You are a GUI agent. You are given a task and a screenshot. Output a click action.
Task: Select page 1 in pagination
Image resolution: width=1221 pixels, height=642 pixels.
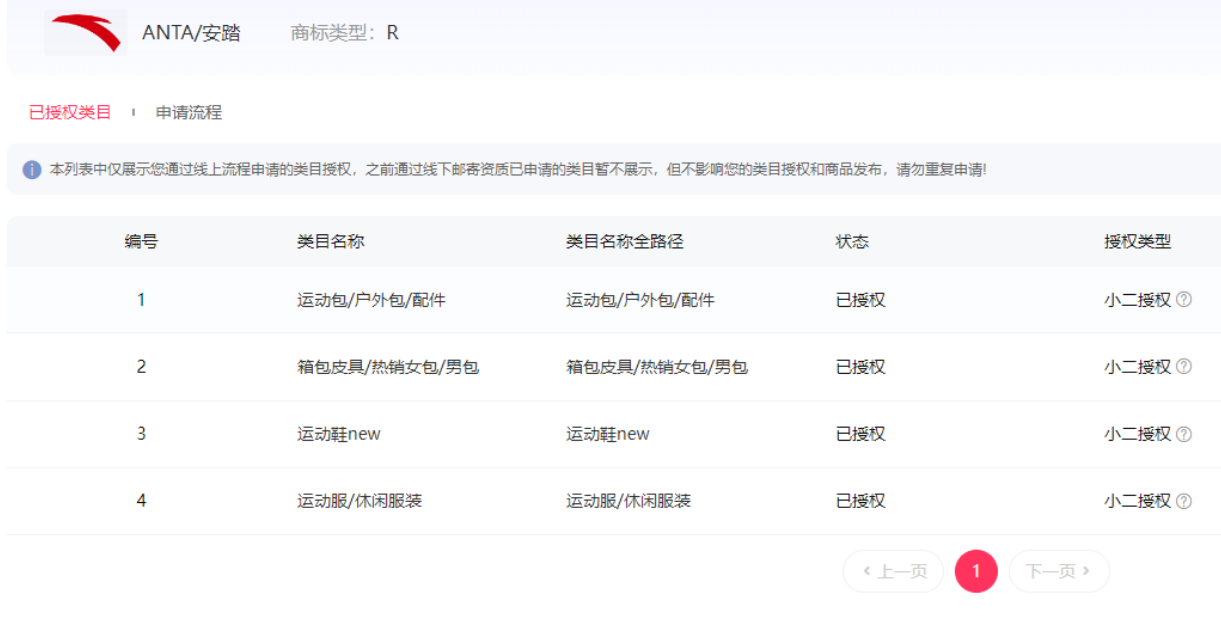[x=976, y=571]
